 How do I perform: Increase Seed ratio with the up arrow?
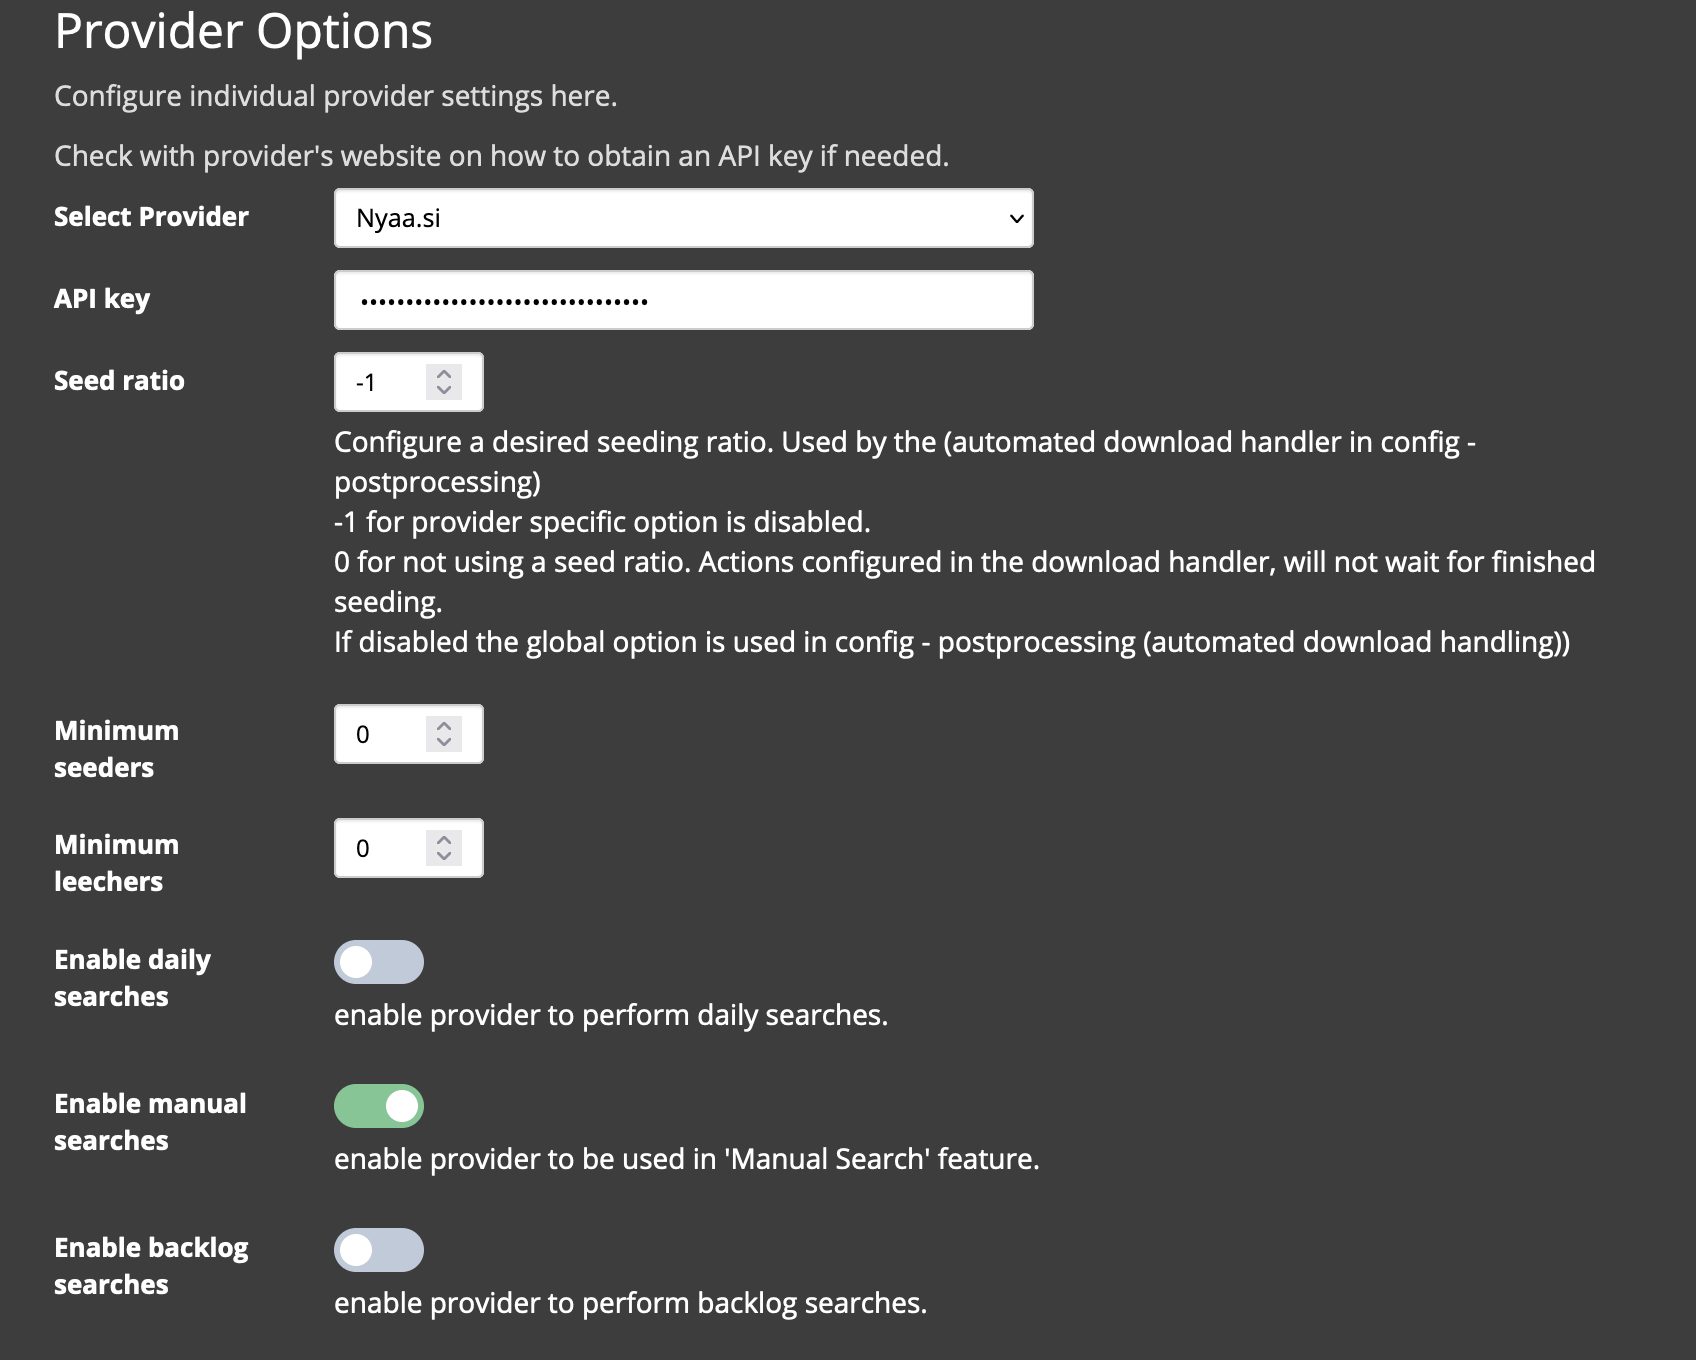click(444, 374)
